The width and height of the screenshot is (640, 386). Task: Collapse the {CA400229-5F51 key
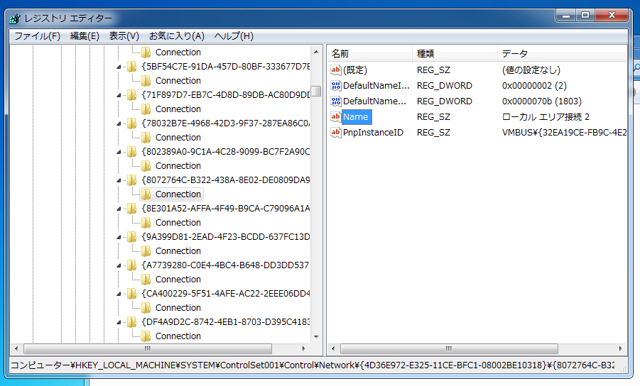click(119, 293)
